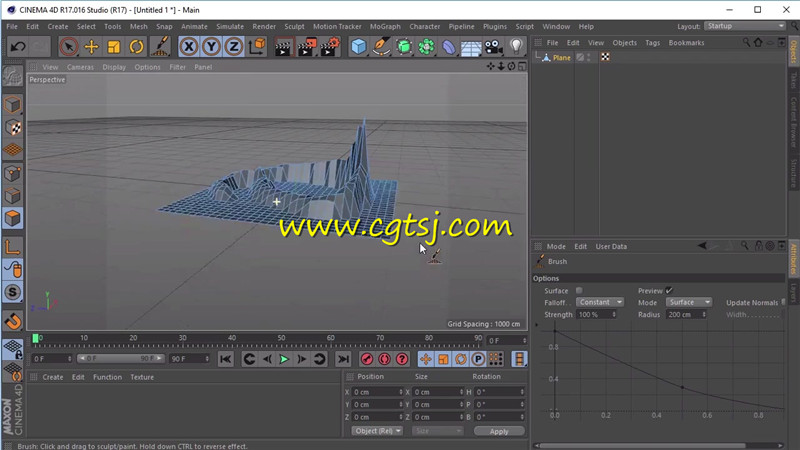Image resolution: width=800 pixels, height=450 pixels.
Task: Toggle Plane object visibility dots
Action: click(589, 57)
